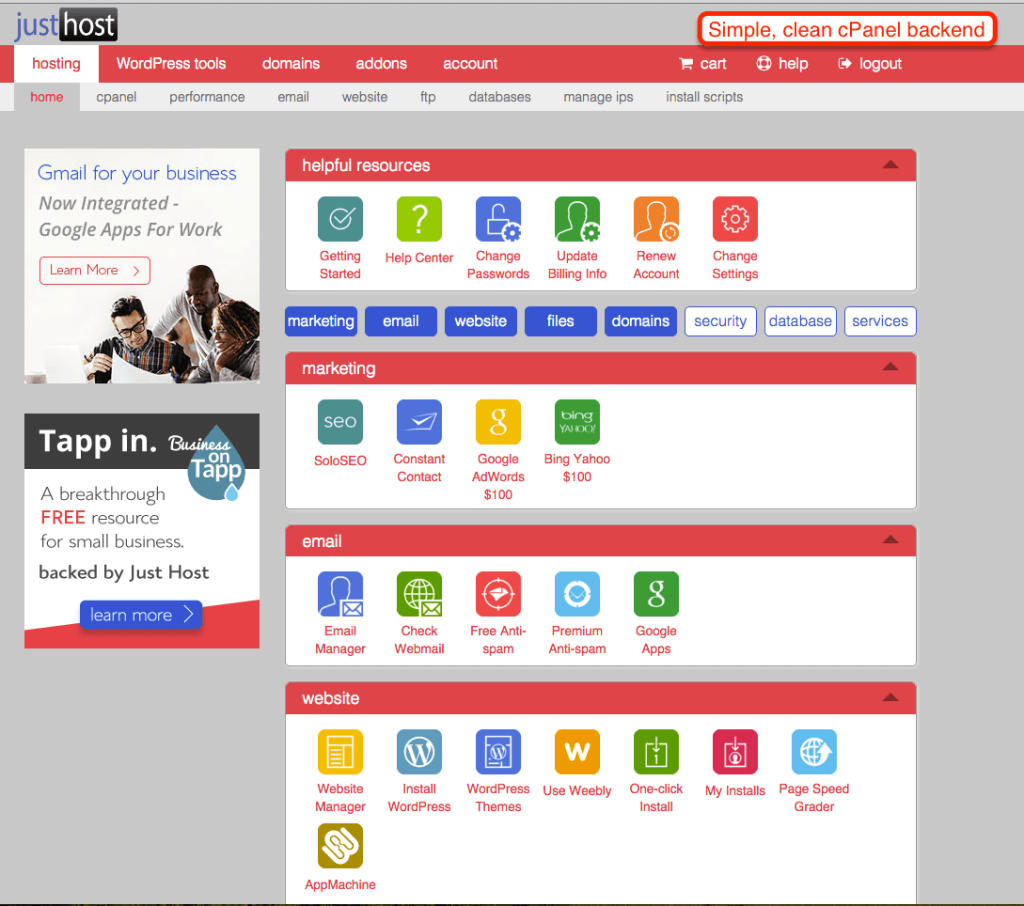Collapse the helpful resources panel

pos(891,165)
